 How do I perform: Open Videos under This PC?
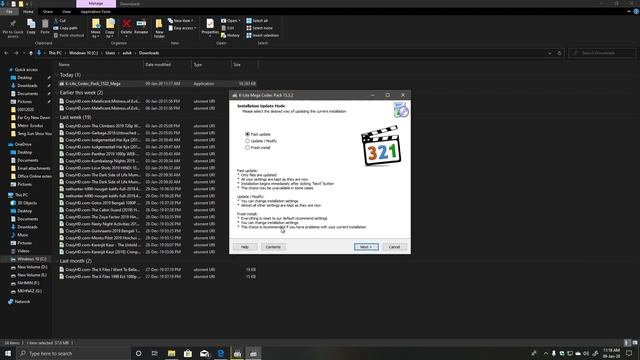click(23, 251)
